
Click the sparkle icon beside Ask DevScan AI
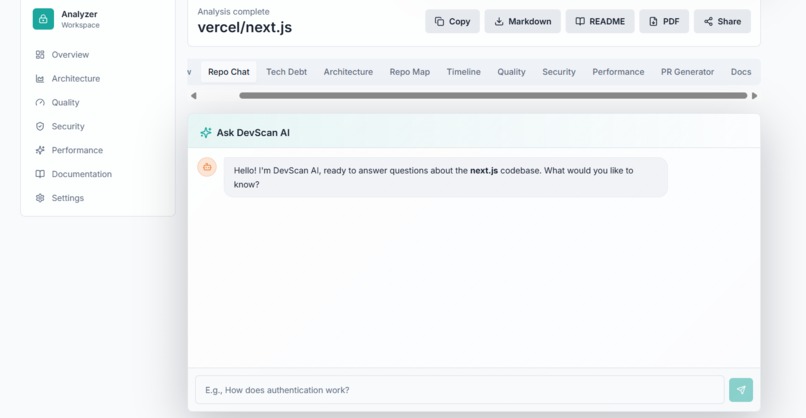coord(206,133)
